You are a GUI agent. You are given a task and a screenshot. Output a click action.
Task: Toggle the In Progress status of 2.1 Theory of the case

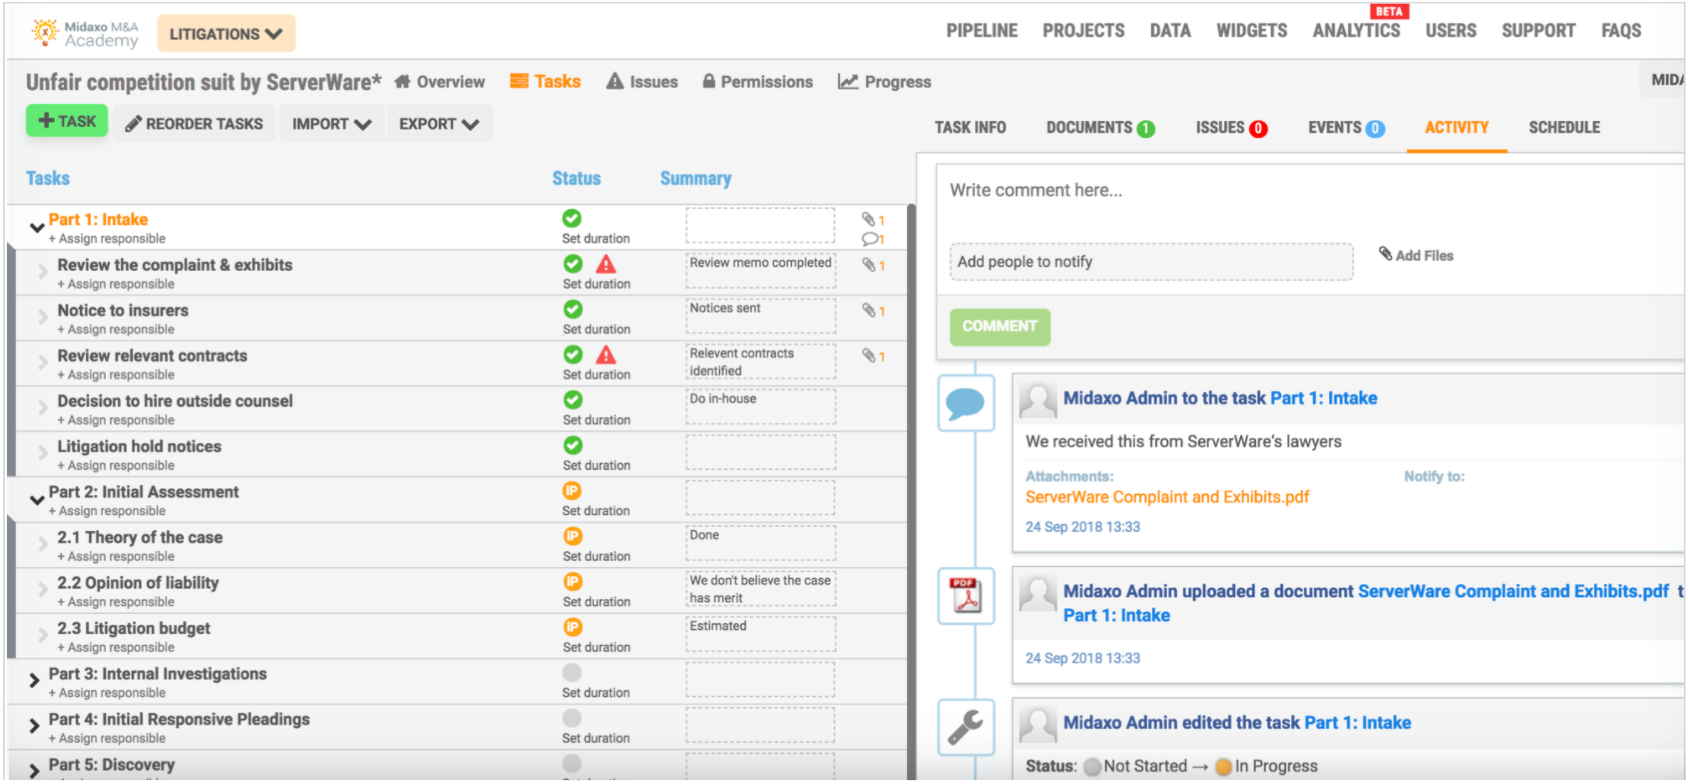572,536
